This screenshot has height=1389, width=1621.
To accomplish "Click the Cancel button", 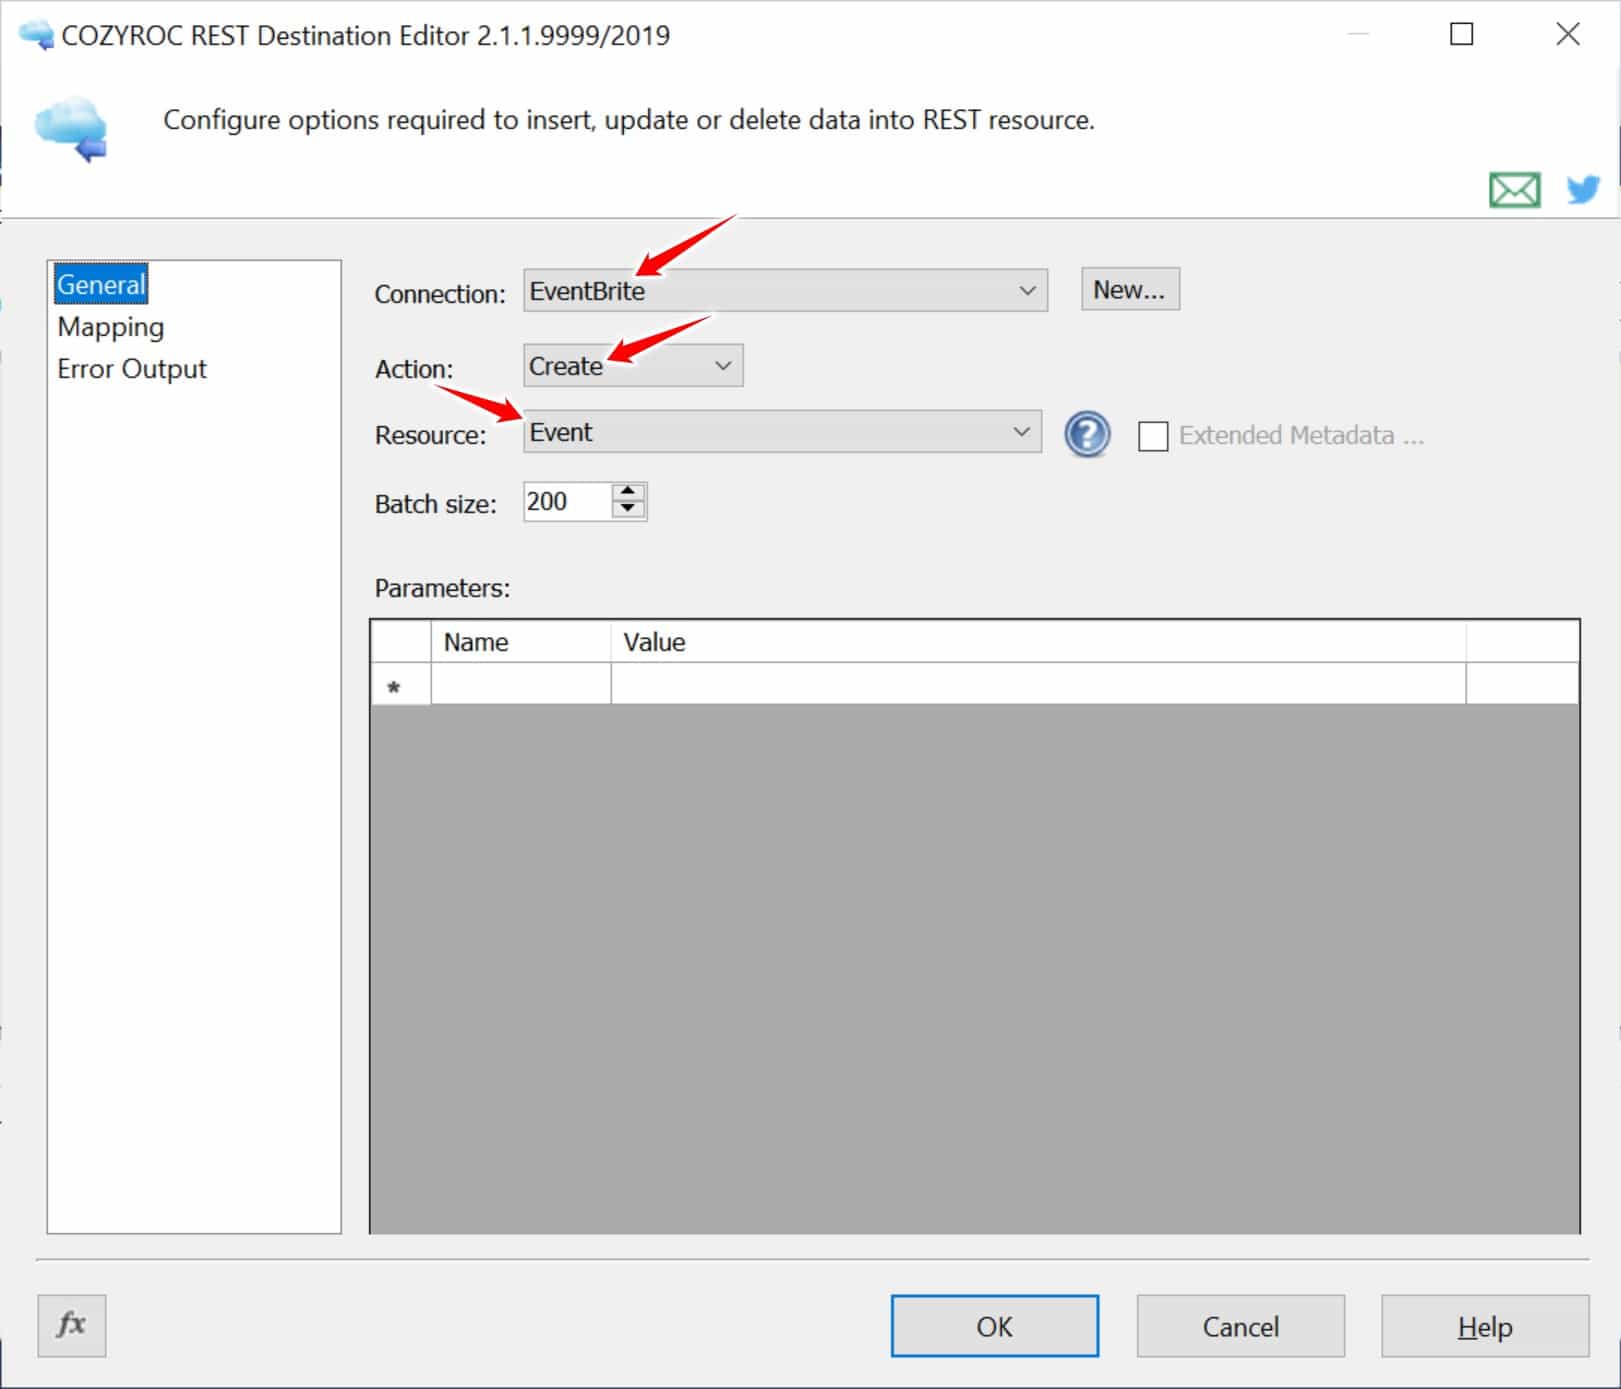I will coord(1240,1326).
